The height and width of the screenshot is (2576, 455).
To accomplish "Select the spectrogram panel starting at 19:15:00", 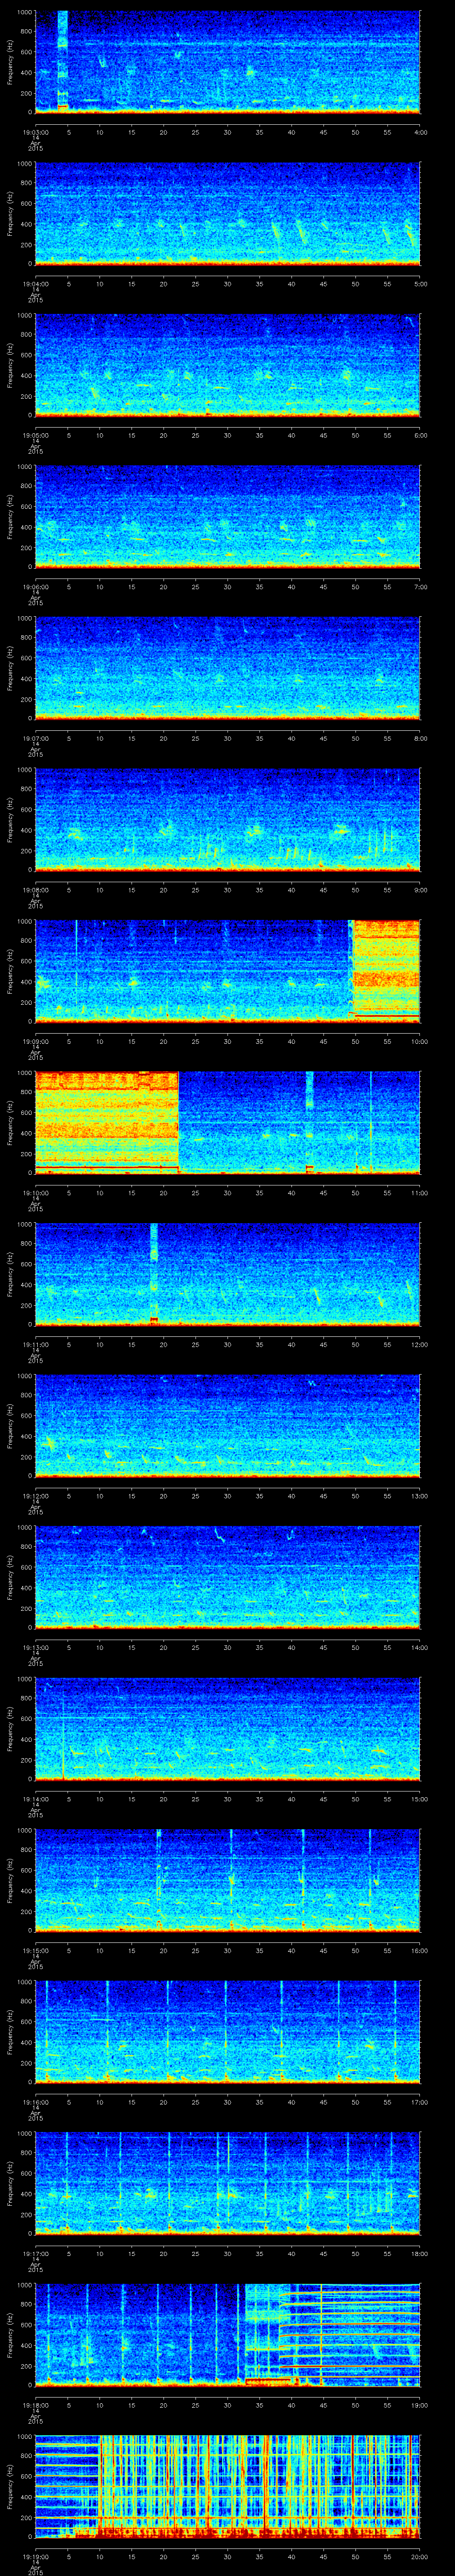I will click(228, 1880).
